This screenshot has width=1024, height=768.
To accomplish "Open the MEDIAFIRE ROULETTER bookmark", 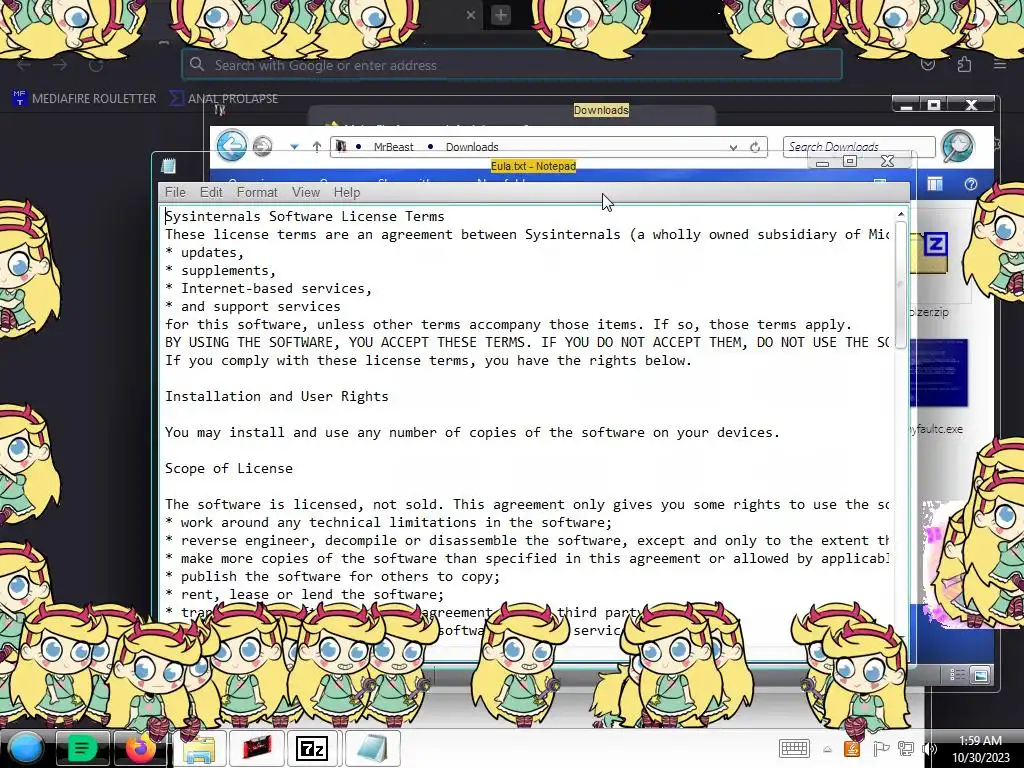I will coord(84,99).
